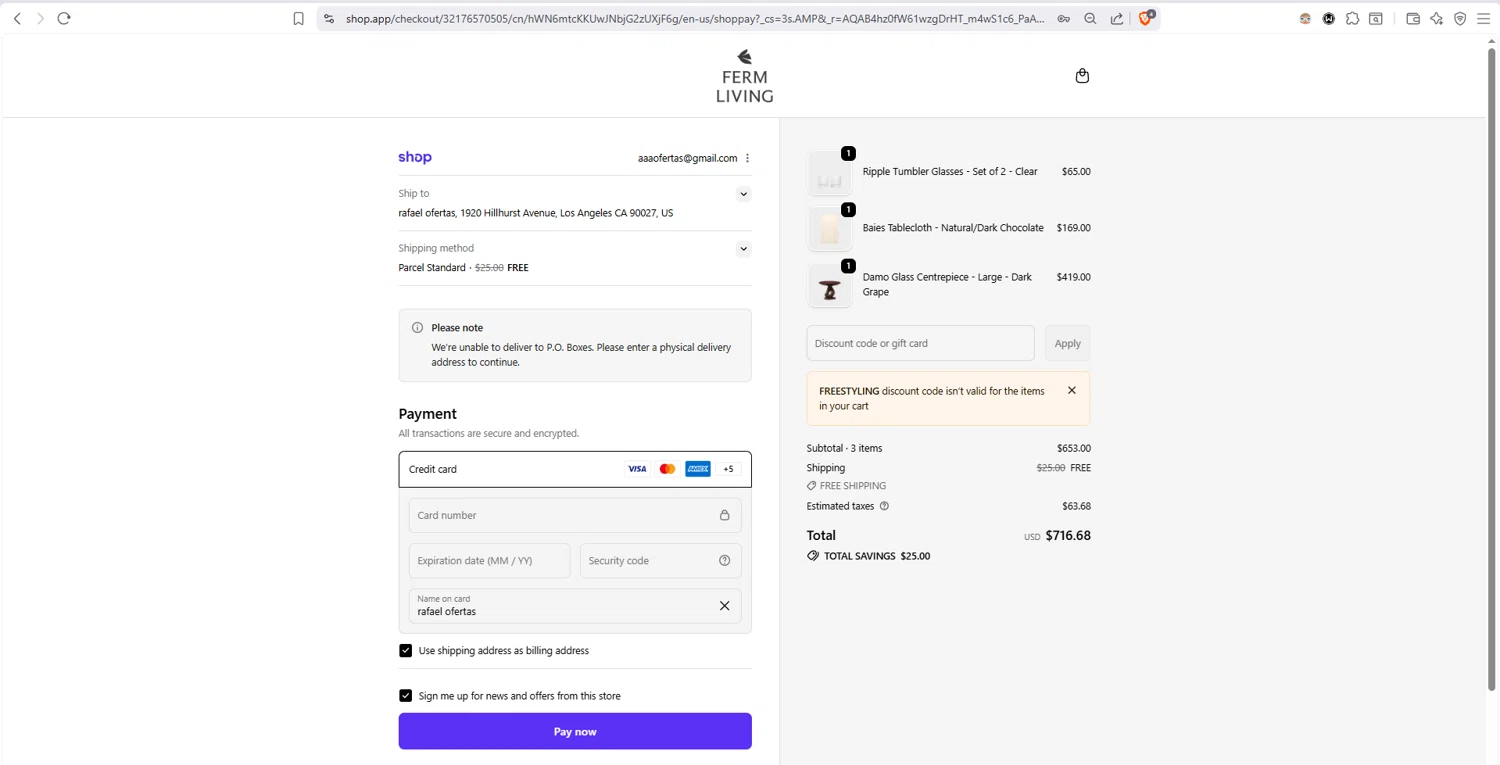Image resolution: width=1500 pixels, height=765 pixels.
Task: Click the Ripple Tumbler Glasses thumbnail
Action: [x=829, y=174]
